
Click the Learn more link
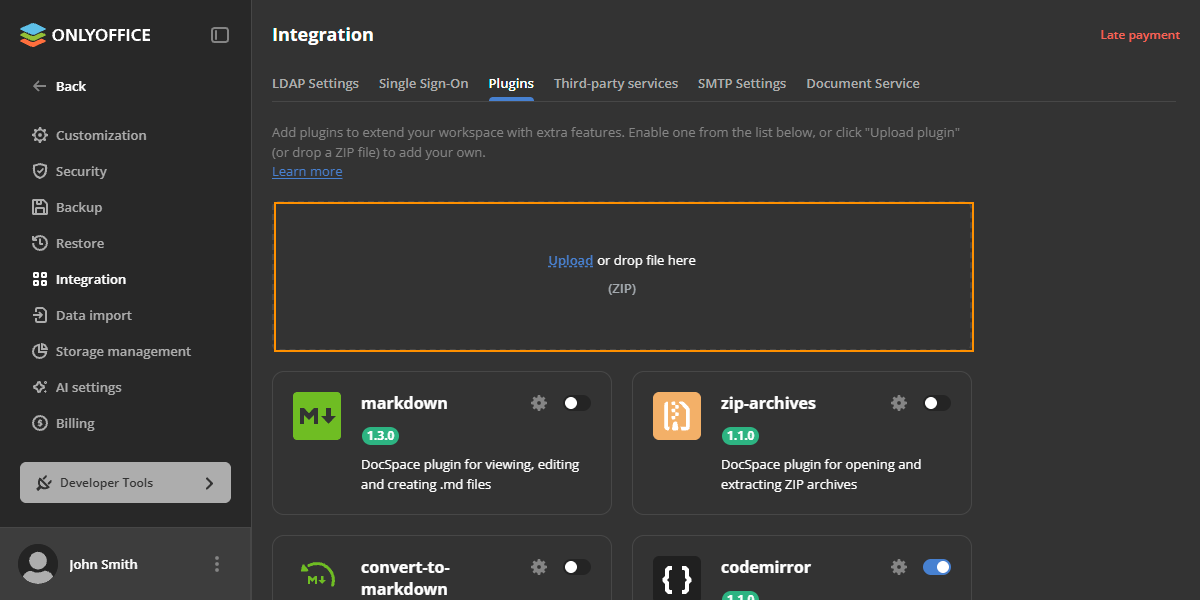[307, 172]
